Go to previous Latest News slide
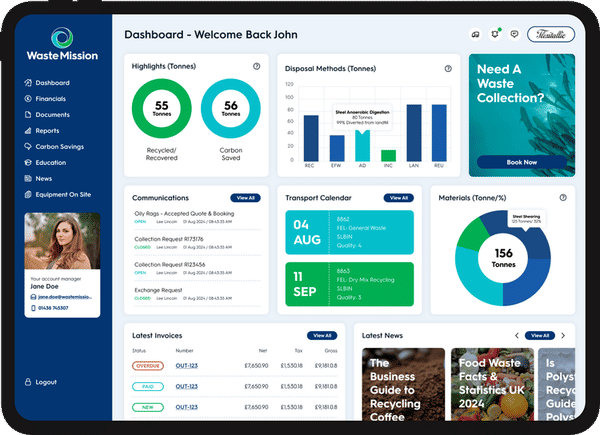This screenshot has width=600, height=435. tap(516, 335)
